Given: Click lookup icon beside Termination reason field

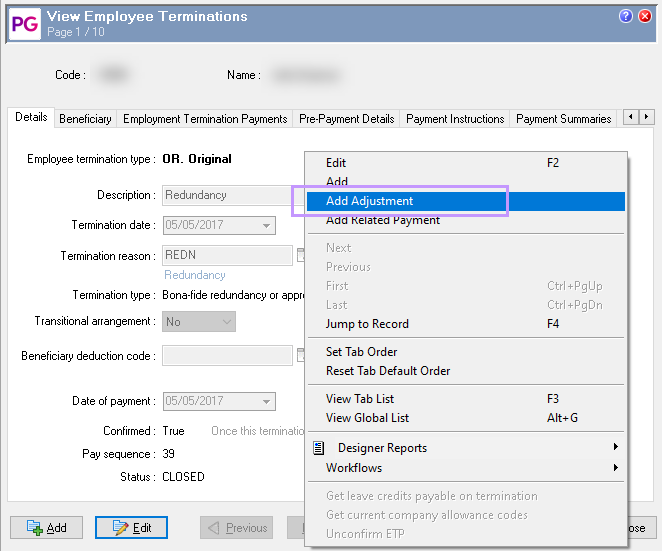Looking at the screenshot, I should pyautogui.click(x=300, y=256).
